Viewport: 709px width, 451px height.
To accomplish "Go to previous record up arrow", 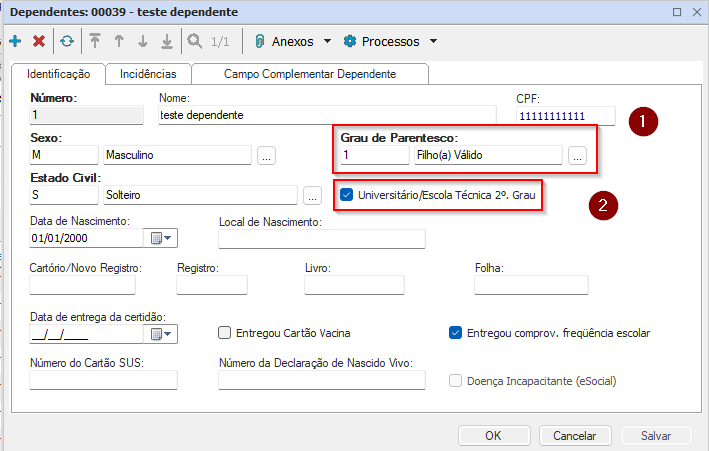I will coord(119,42).
